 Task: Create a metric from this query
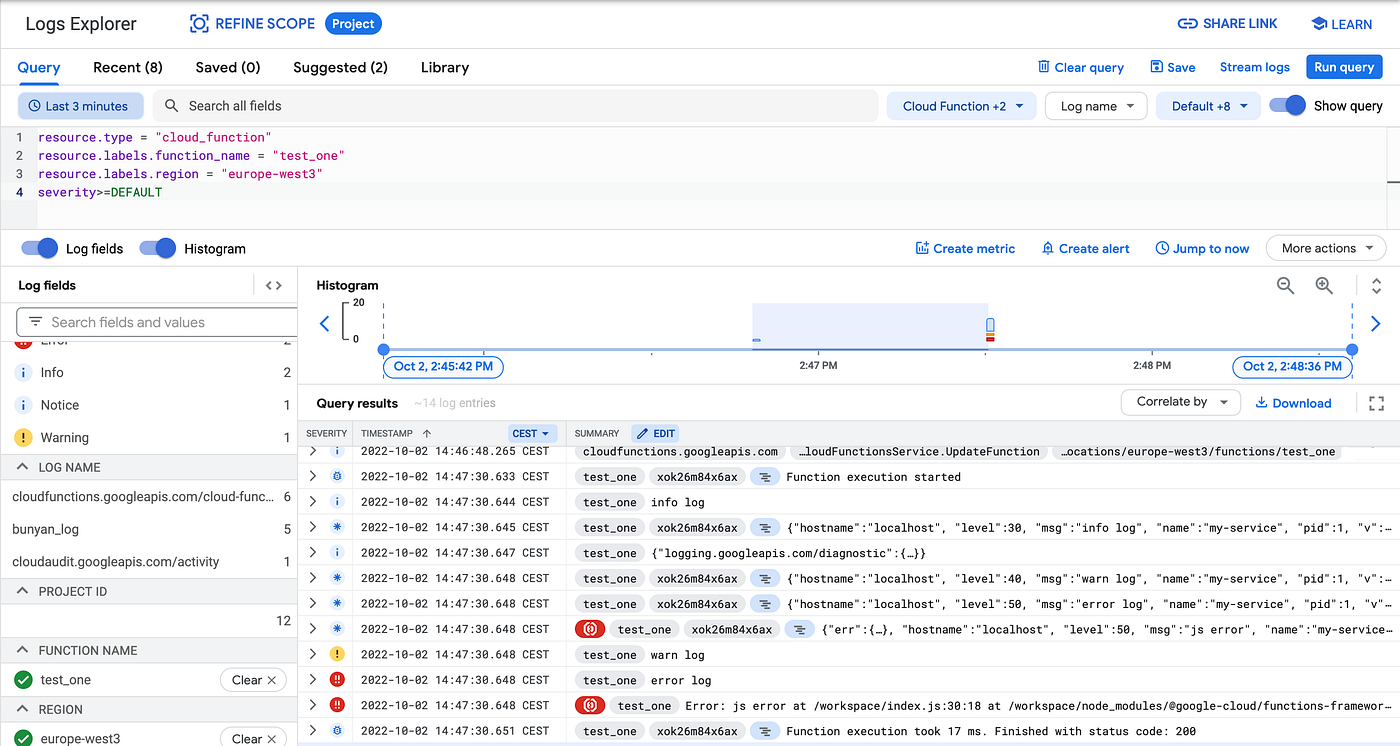[x=965, y=247]
